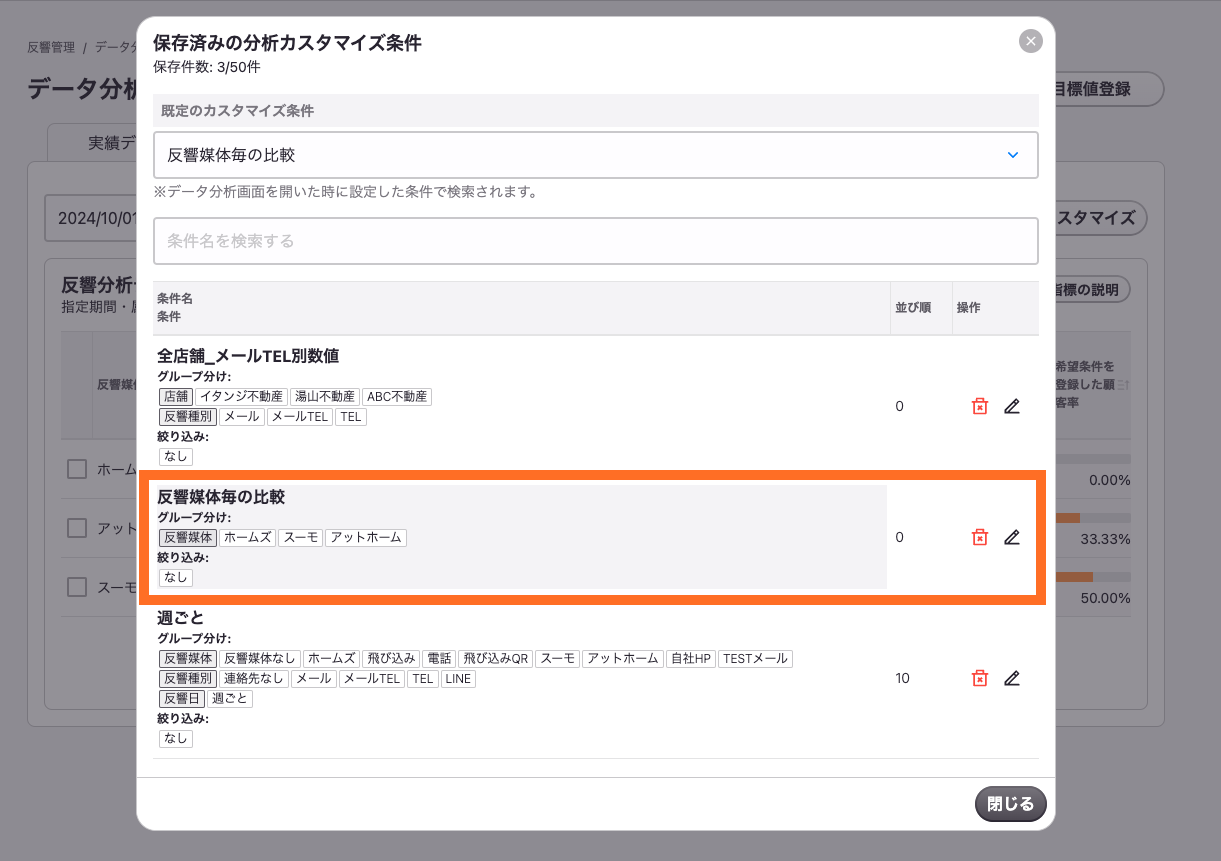
Task: Edit the 反響媒体毎の比較 saved condition
Action: coord(1012,537)
